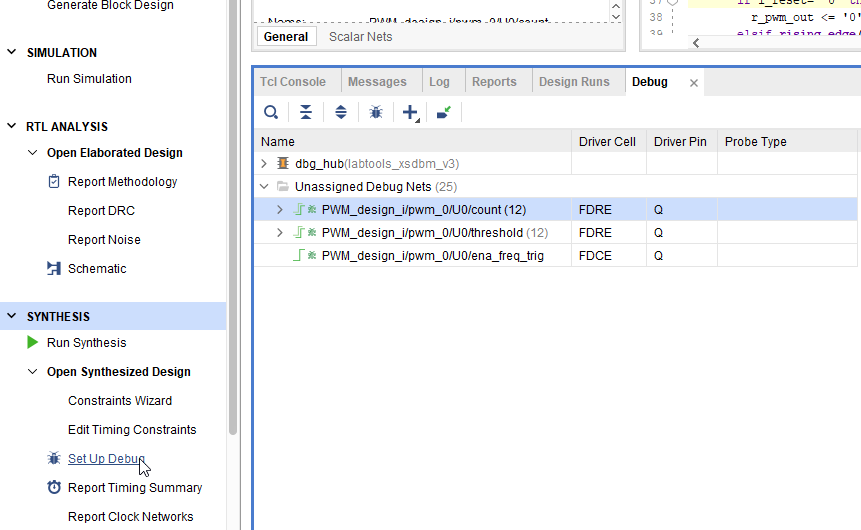Collapse all debug nets in toolbar
The image size is (861, 530).
306,112
